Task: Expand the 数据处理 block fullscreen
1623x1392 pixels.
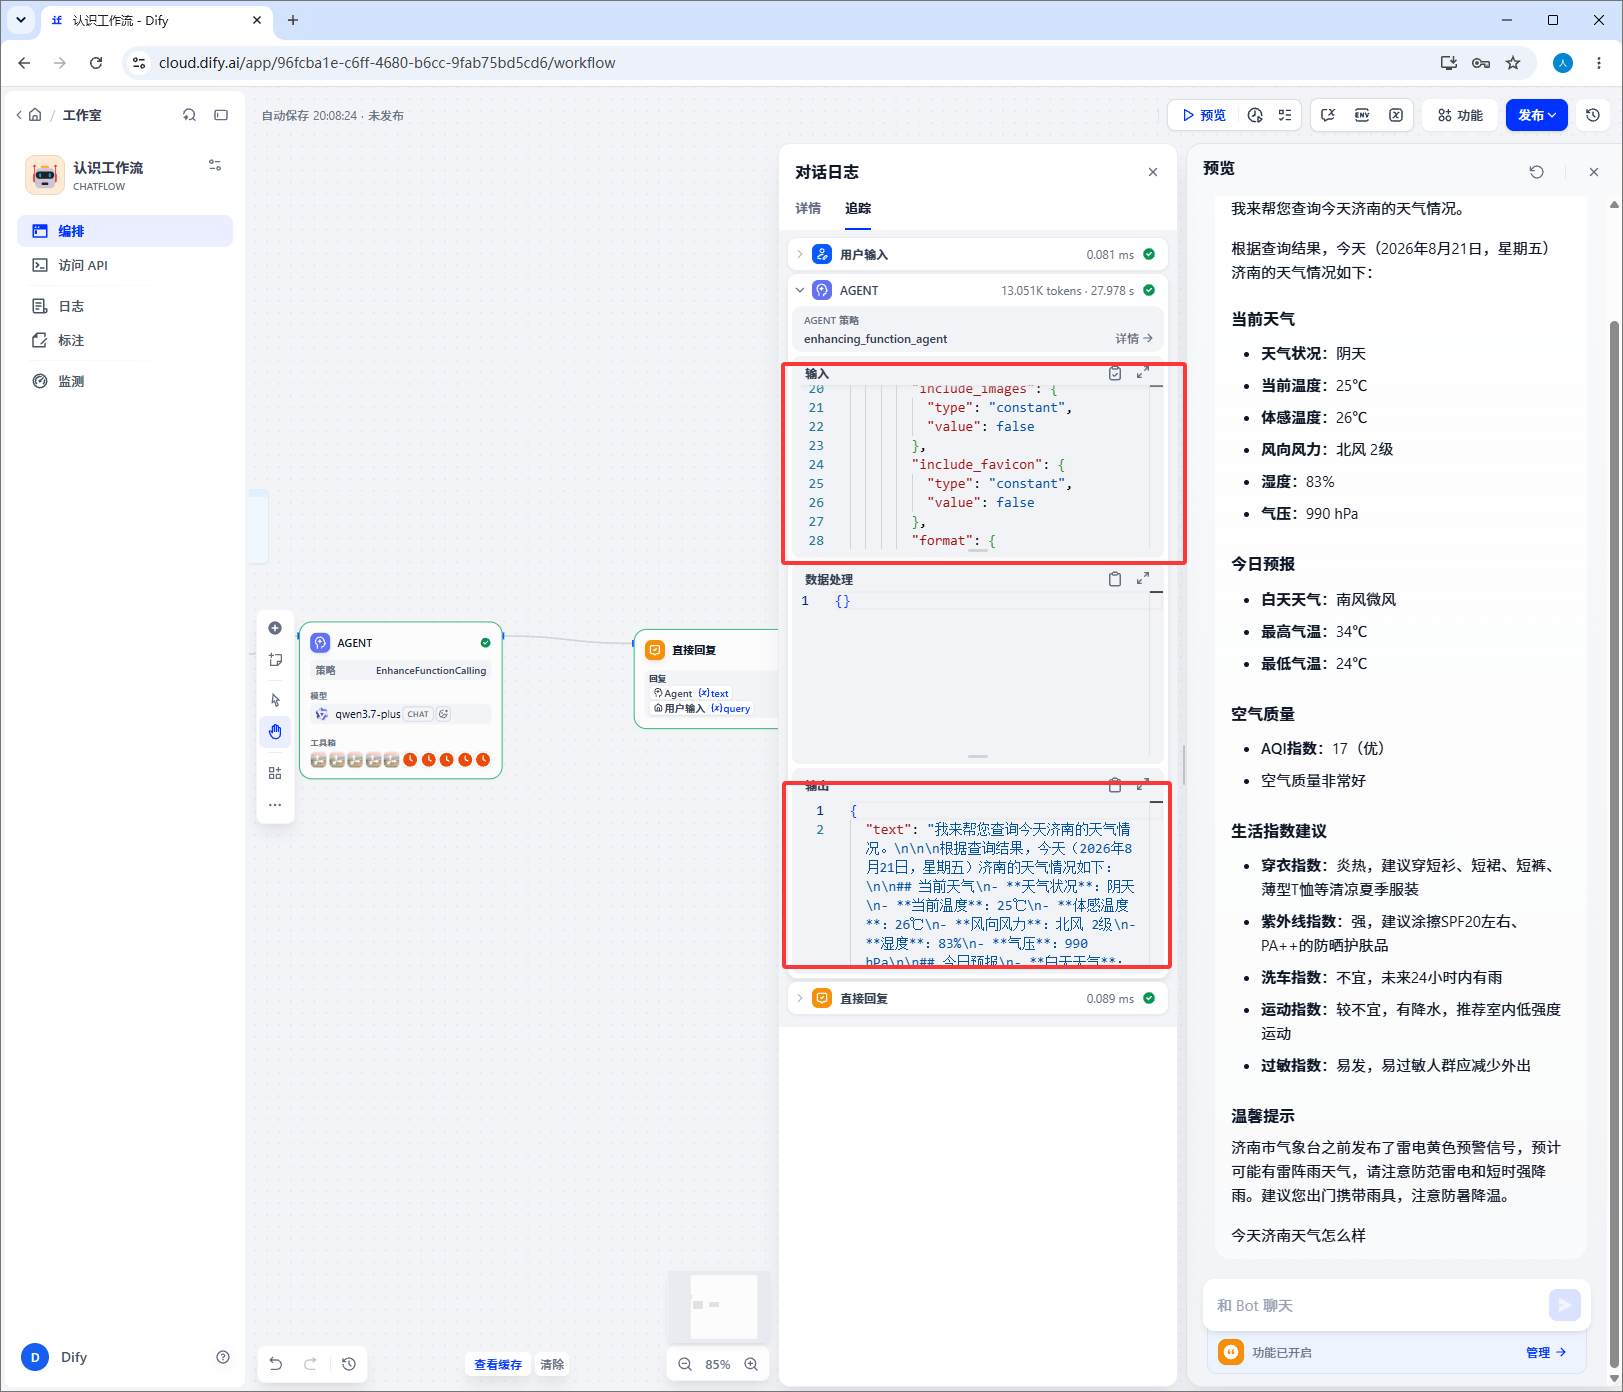Action: pyautogui.click(x=1143, y=579)
